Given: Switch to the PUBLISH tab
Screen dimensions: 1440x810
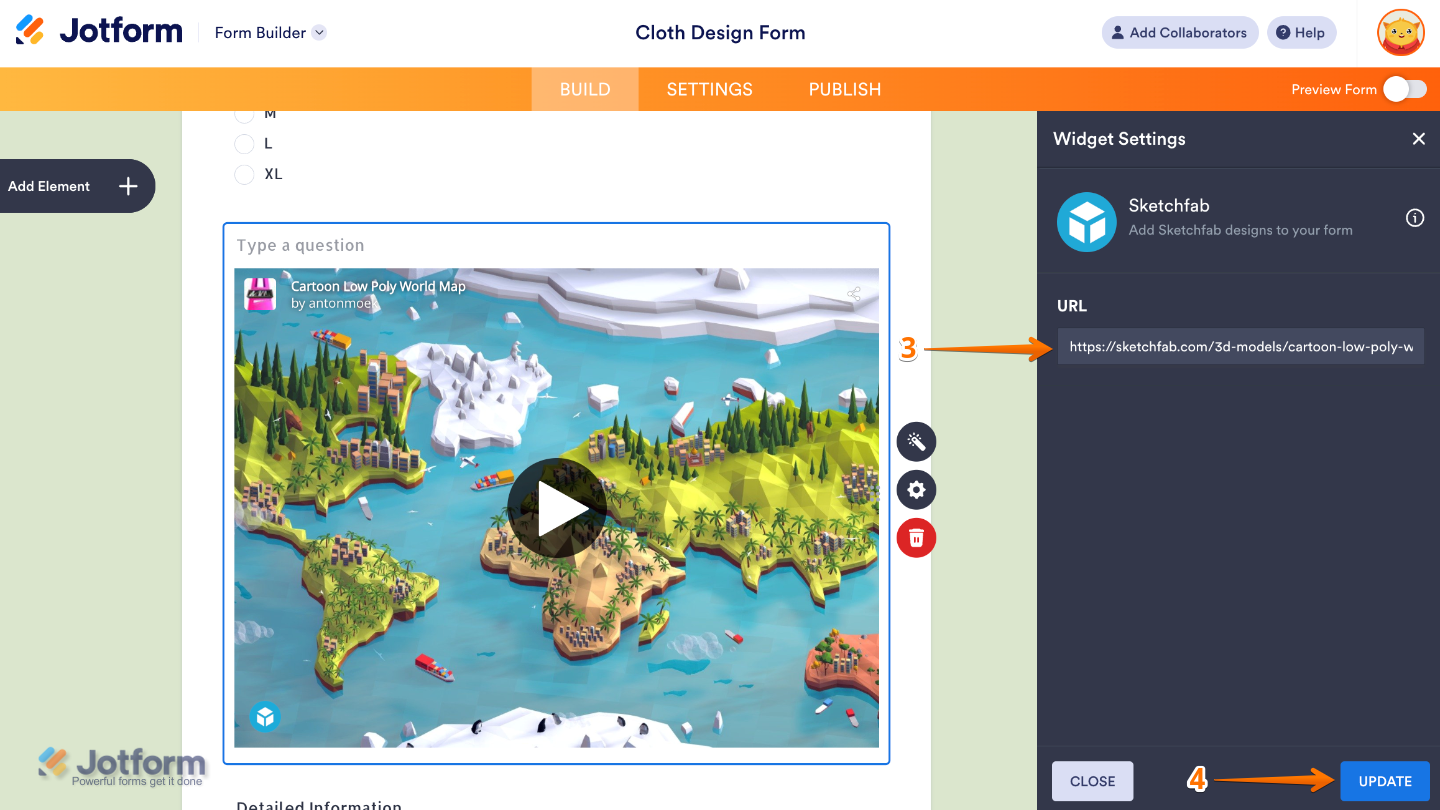Looking at the screenshot, I should coord(844,89).
